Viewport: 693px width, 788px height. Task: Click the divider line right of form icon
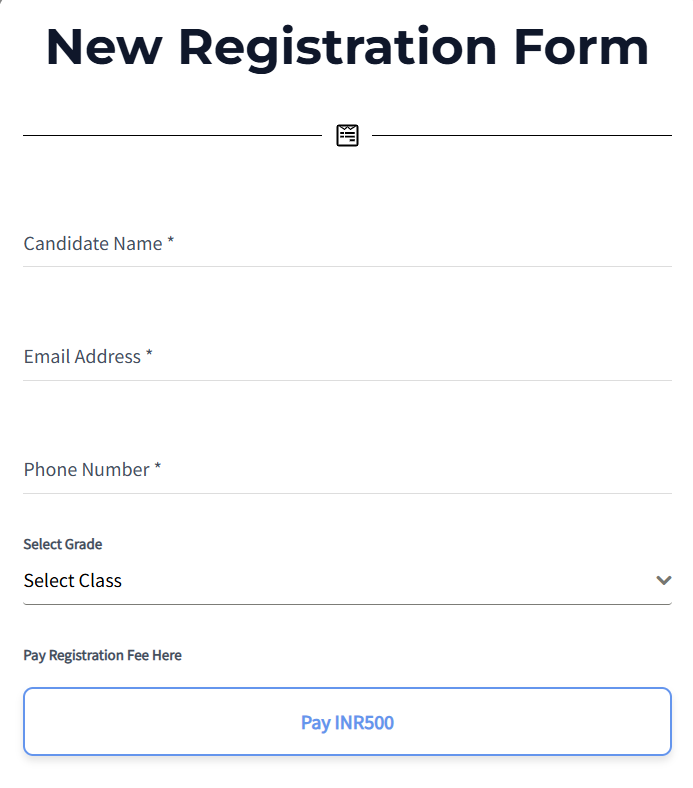tap(521, 135)
